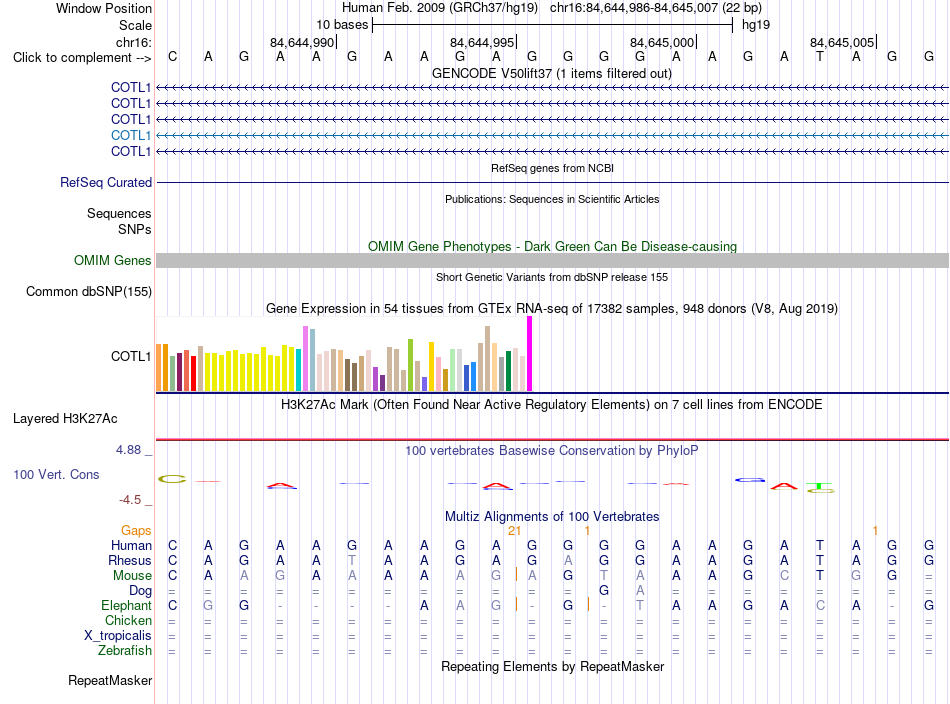Image resolution: width=950 pixels, height=704 pixels.
Task: Select the X_tropicalis alignment row label
Action: (118, 636)
